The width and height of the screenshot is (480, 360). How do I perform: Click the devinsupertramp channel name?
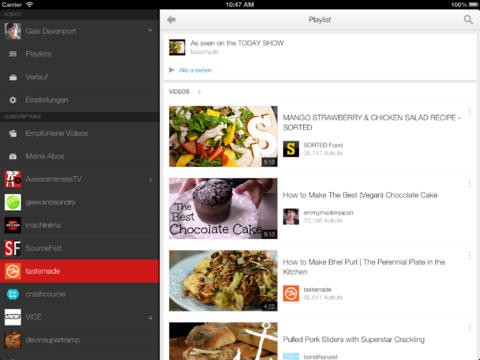click(53, 340)
